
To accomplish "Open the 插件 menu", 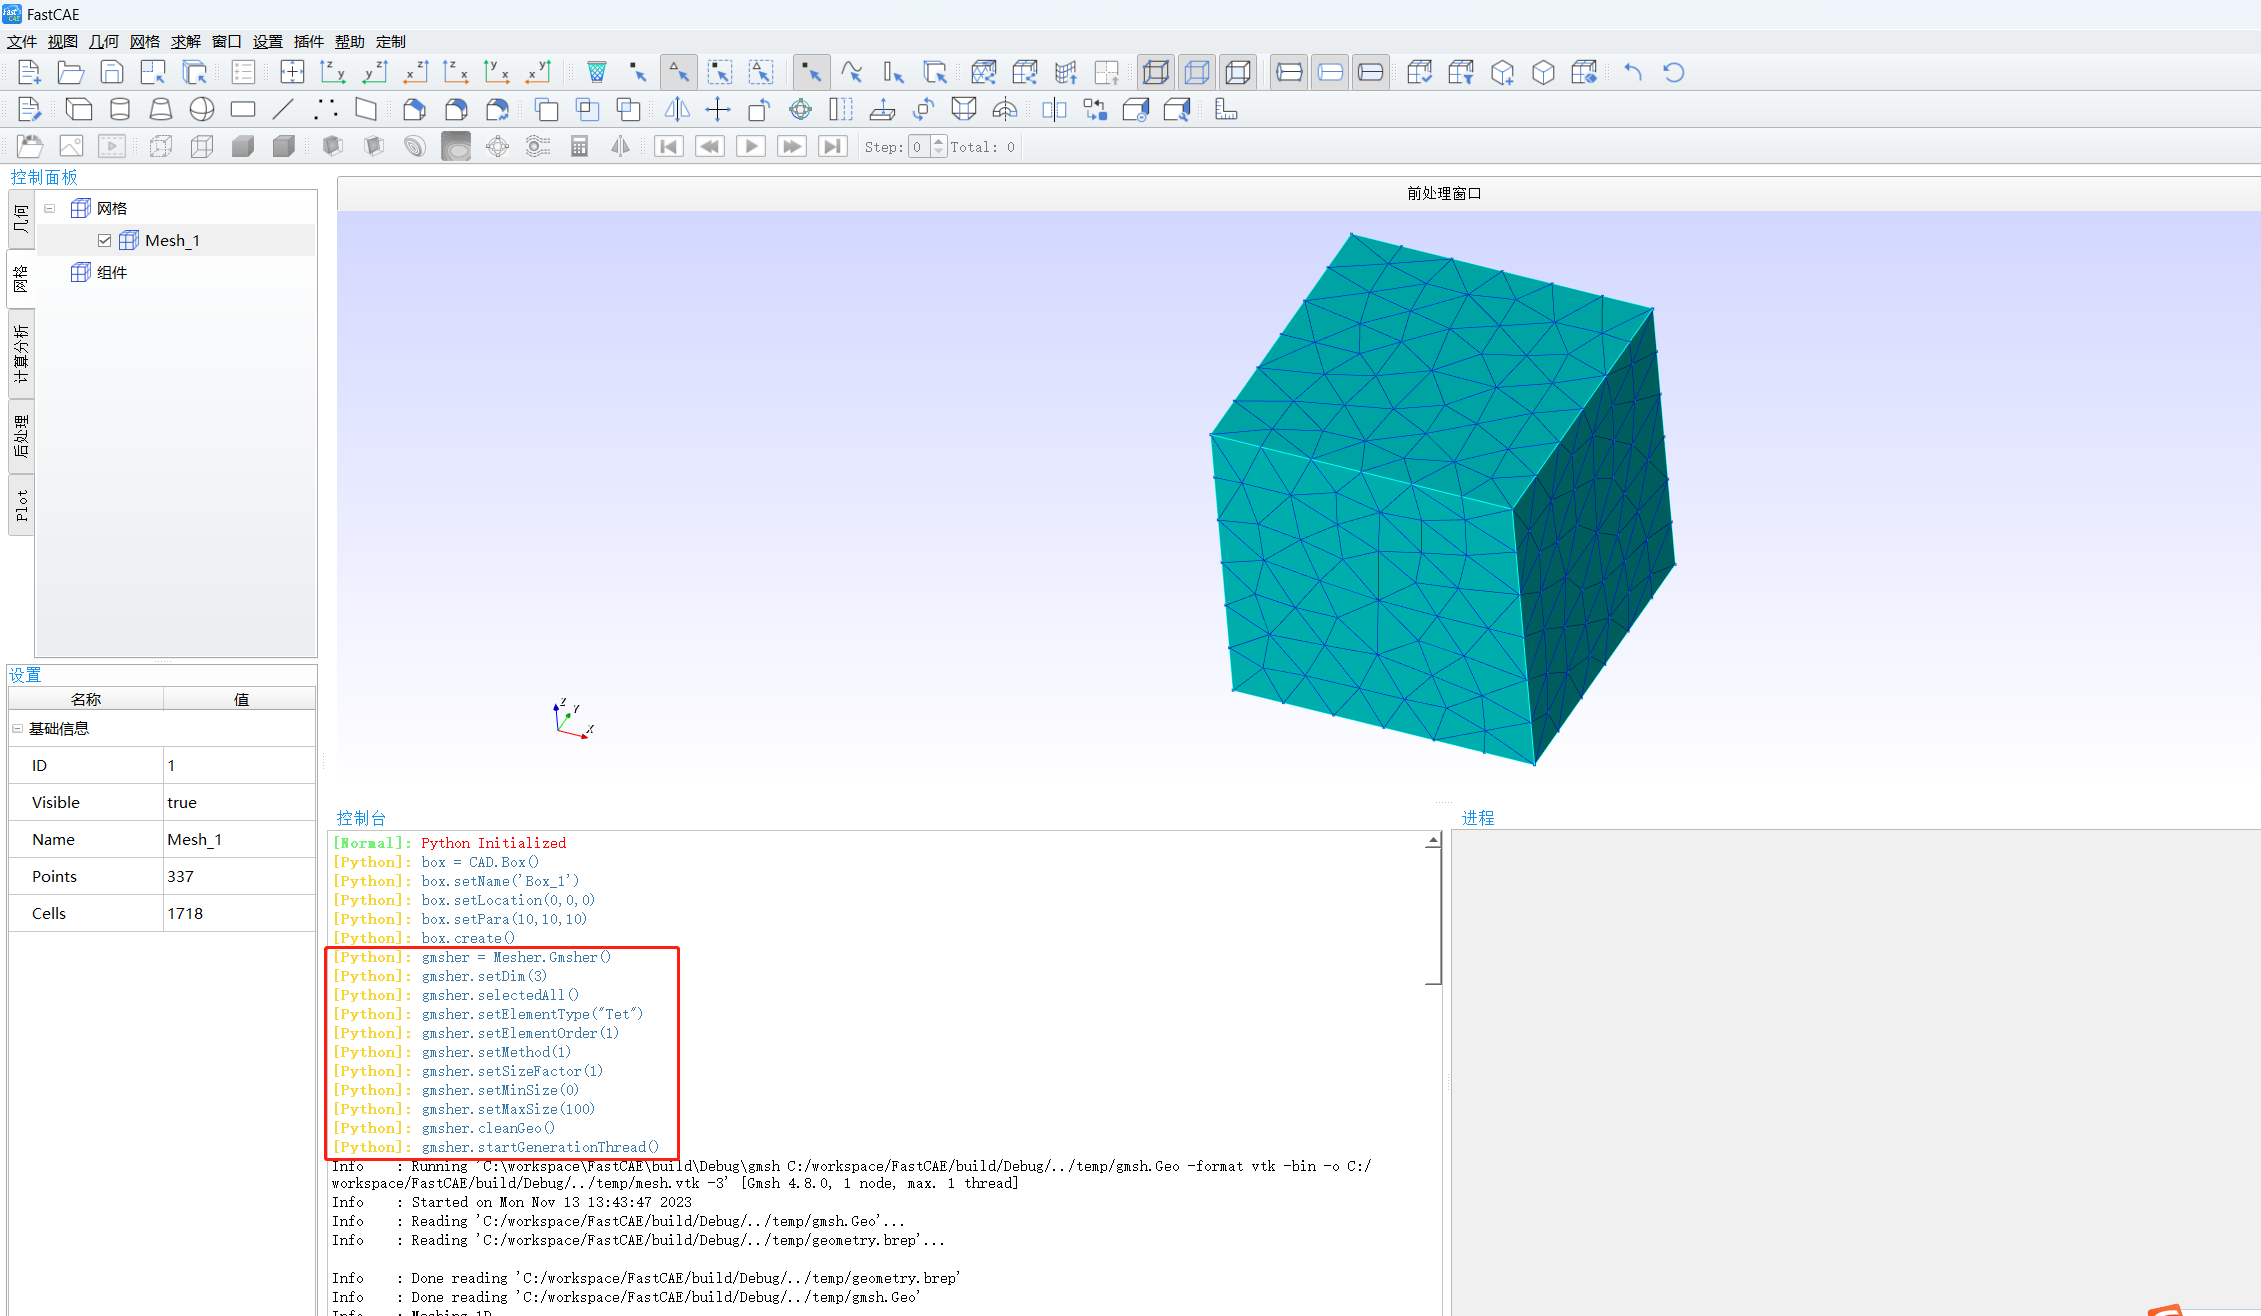I will 308,41.
